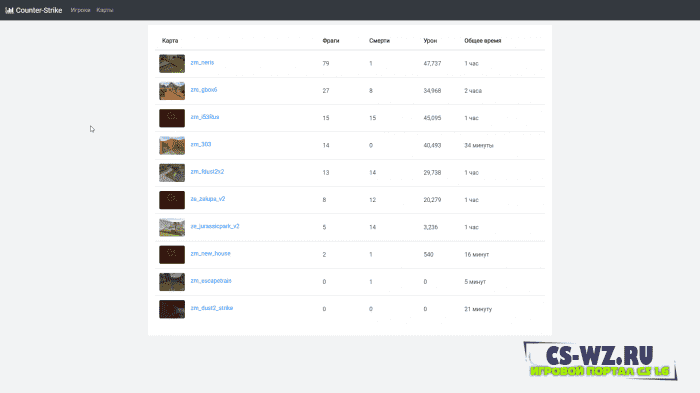The width and height of the screenshot is (700, 393).
Task: Click the damage value 47,737
Action: point(432,63)
